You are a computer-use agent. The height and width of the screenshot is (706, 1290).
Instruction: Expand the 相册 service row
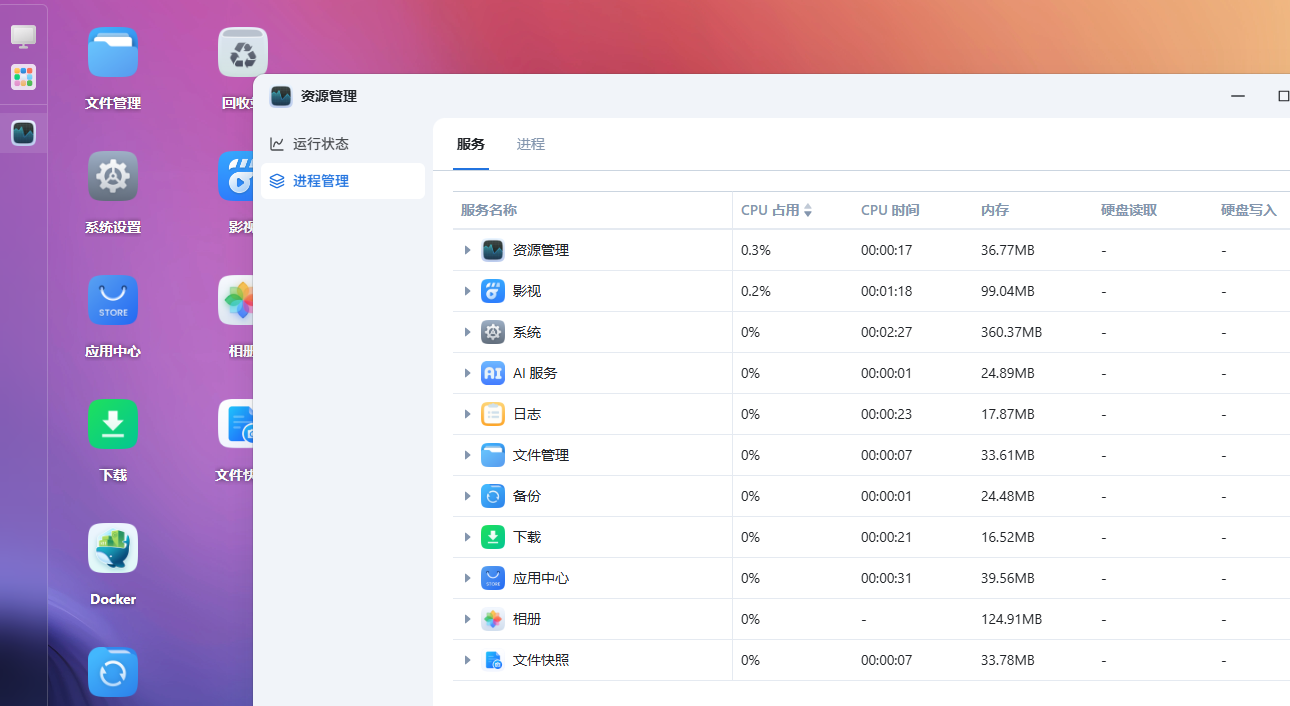pyautogui.click(x=467, y=619)
